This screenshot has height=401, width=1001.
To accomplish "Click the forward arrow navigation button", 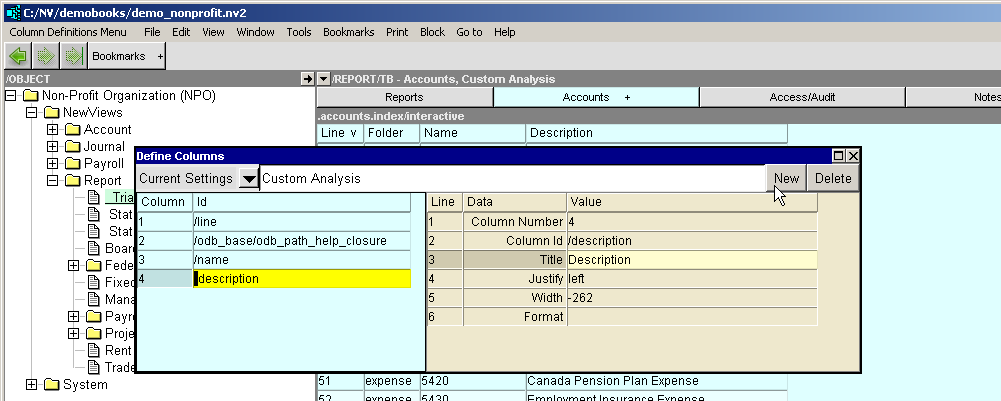I will [x=46, y=56].
